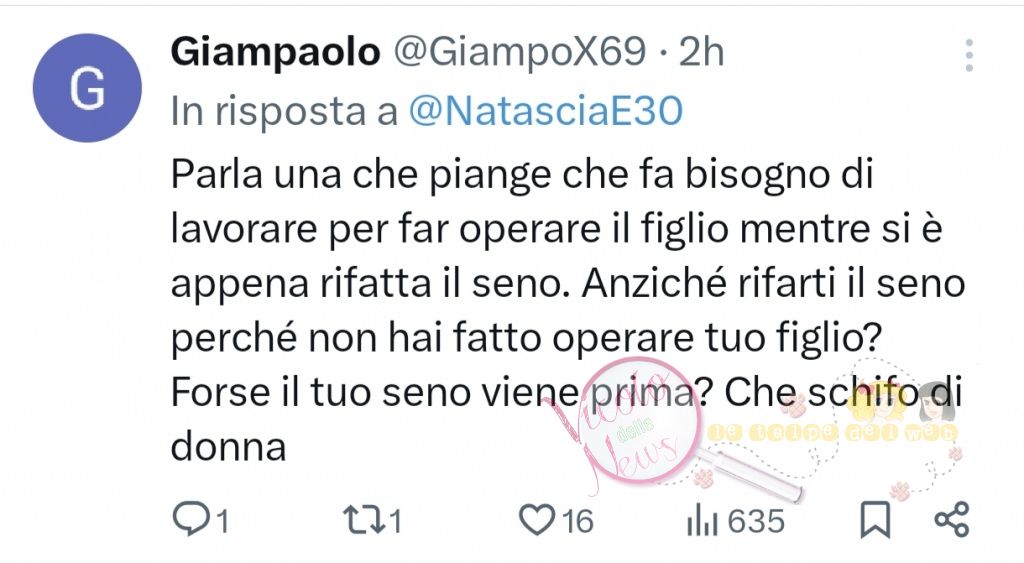
Task: Open the three-dot more options menu
Action: pos(969,55)
